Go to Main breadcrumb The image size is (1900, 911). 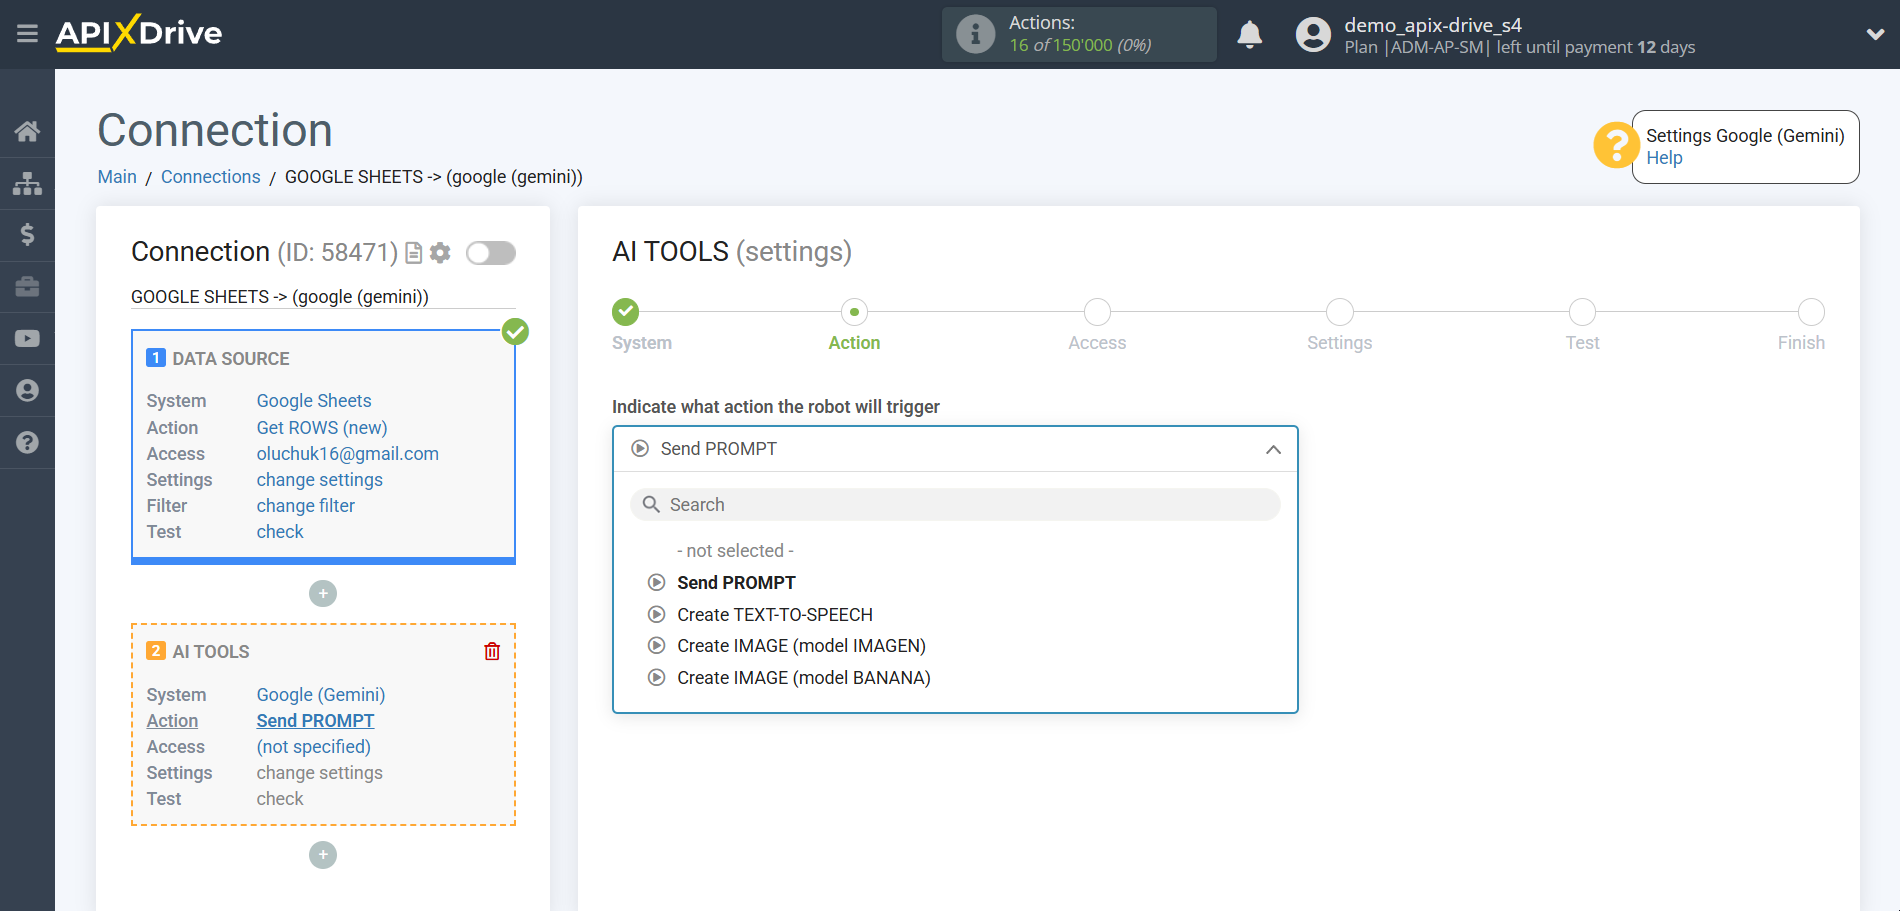[117, 177]
